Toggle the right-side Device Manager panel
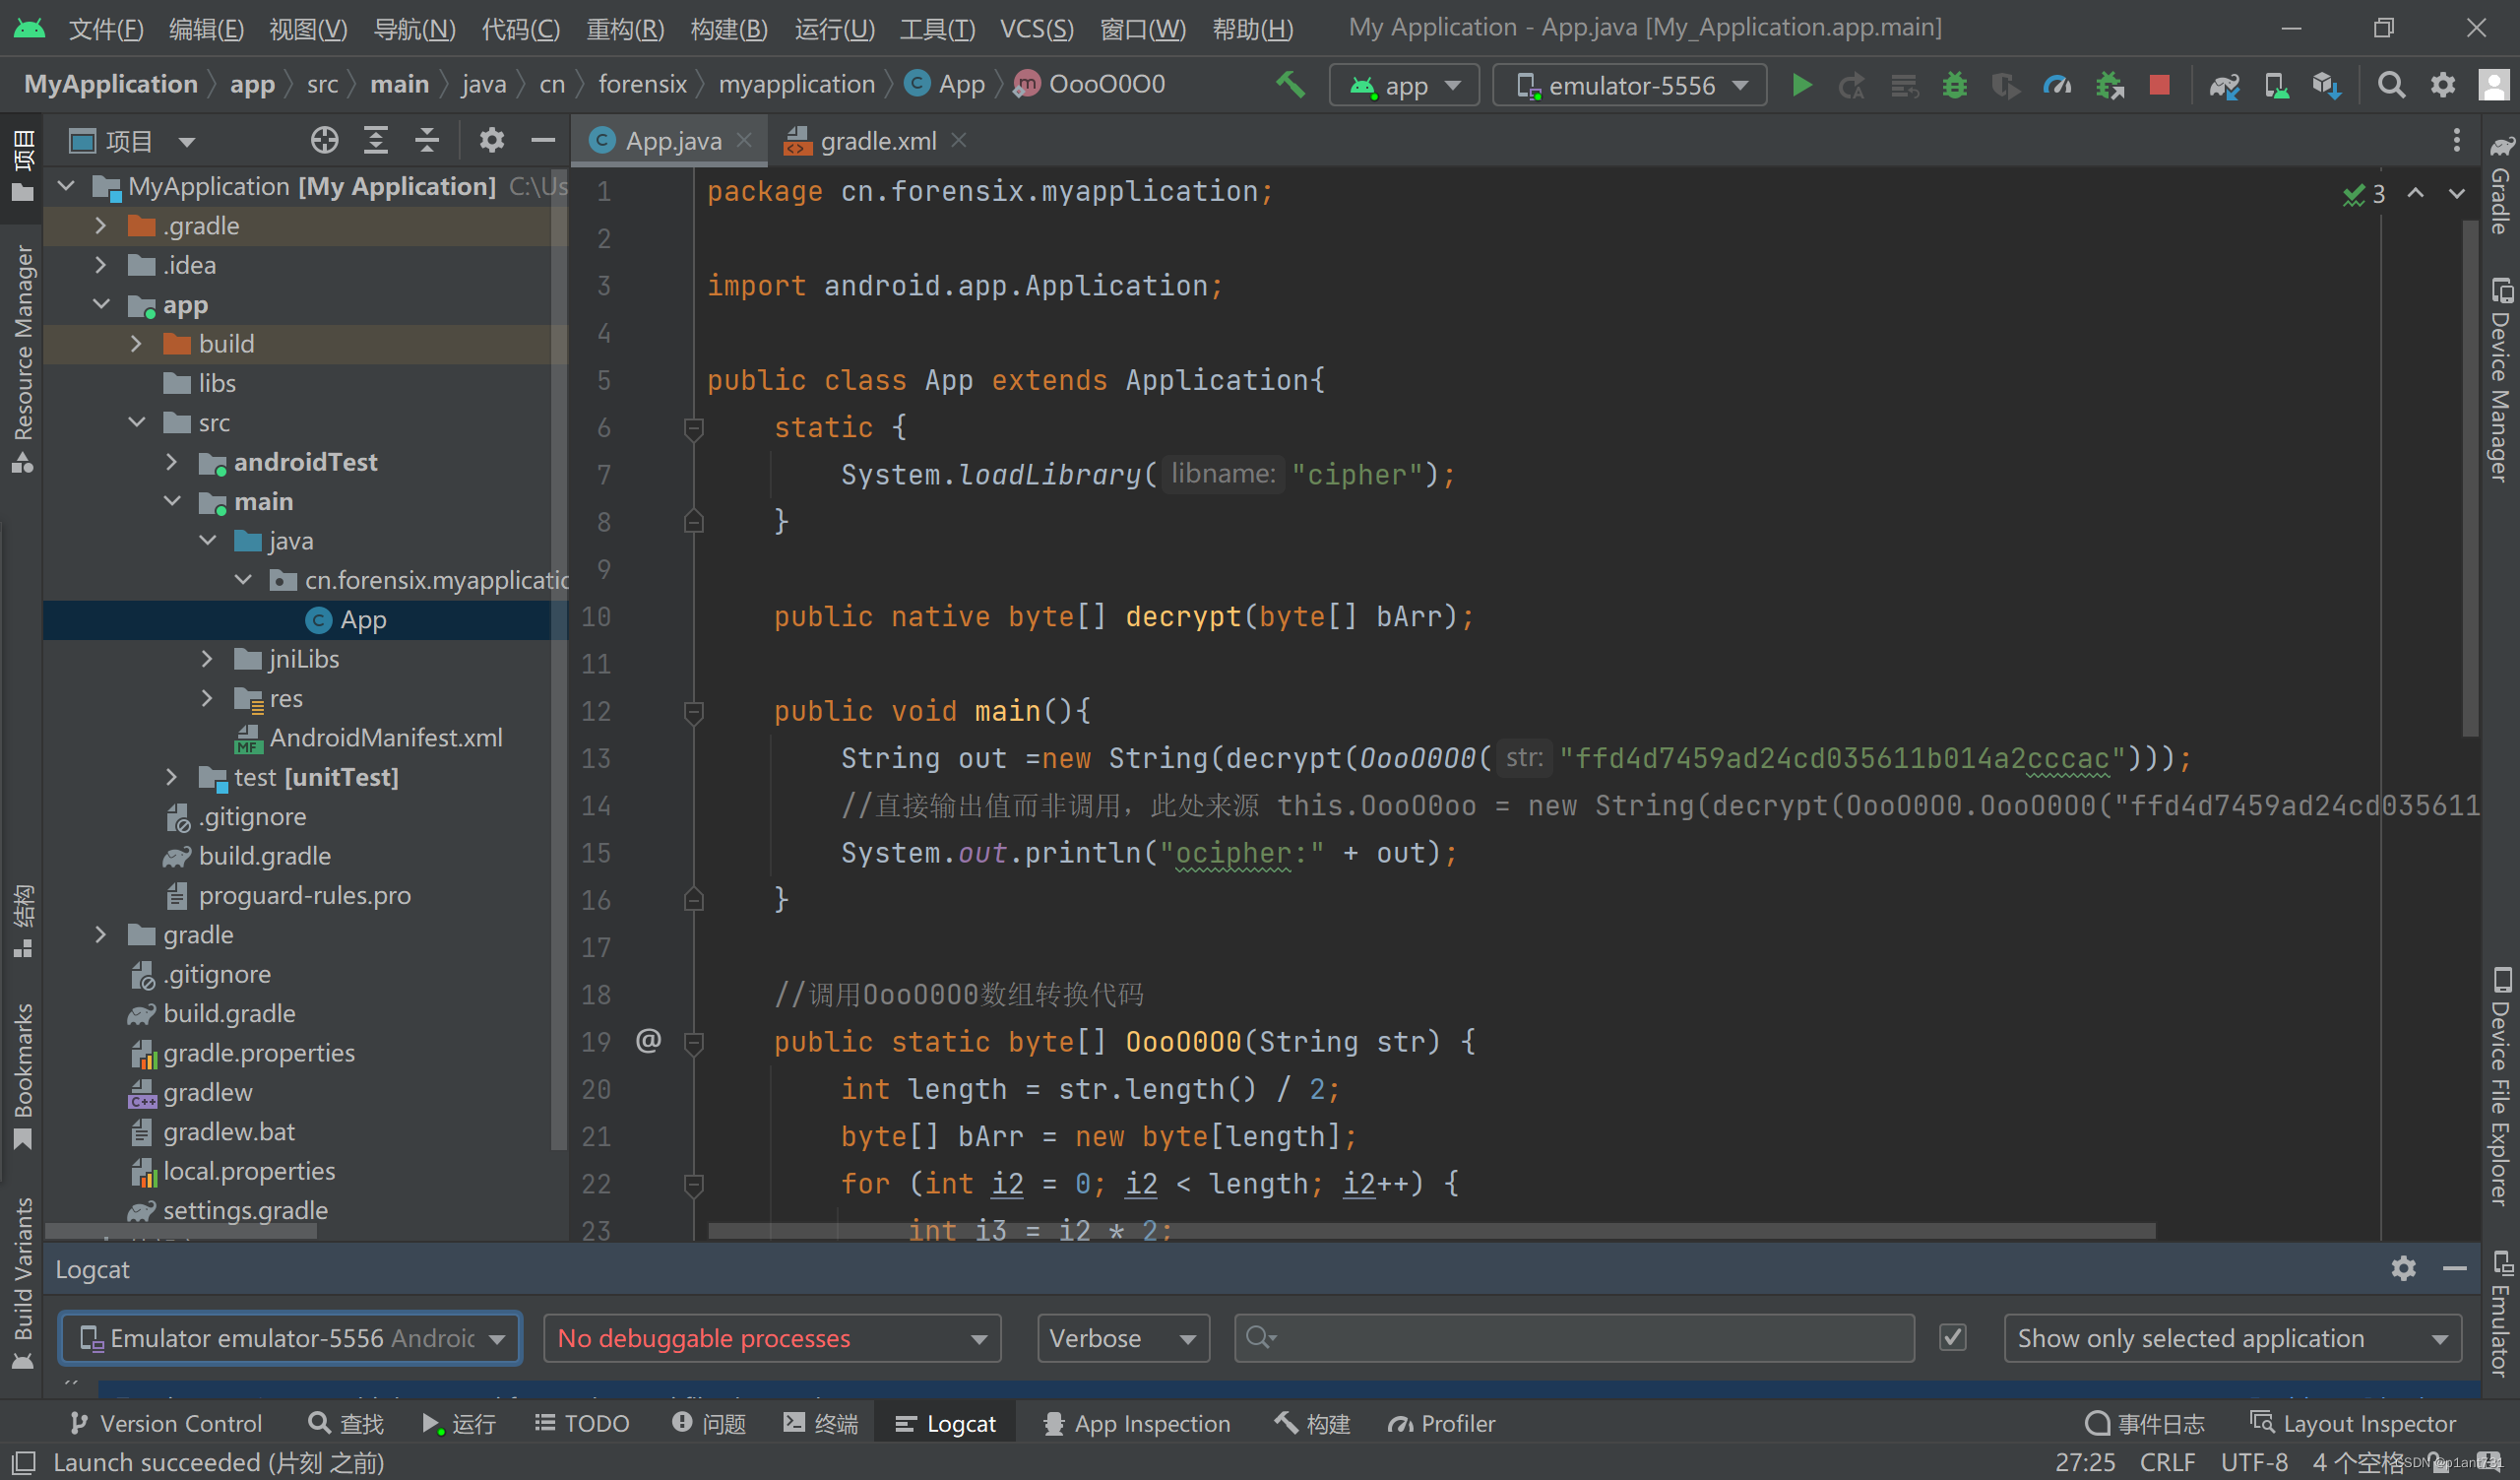 point(2500,380)
